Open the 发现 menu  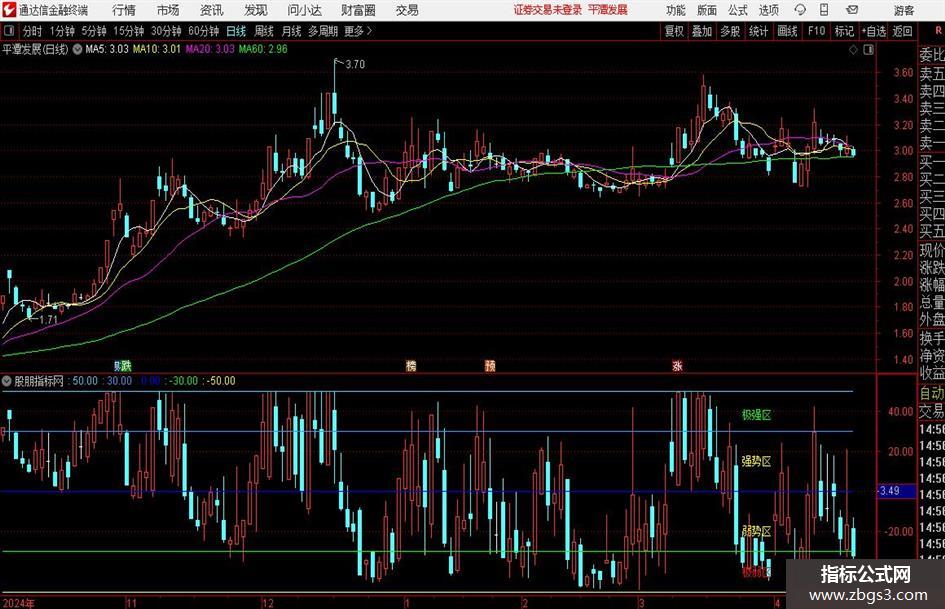coord(256,10)
